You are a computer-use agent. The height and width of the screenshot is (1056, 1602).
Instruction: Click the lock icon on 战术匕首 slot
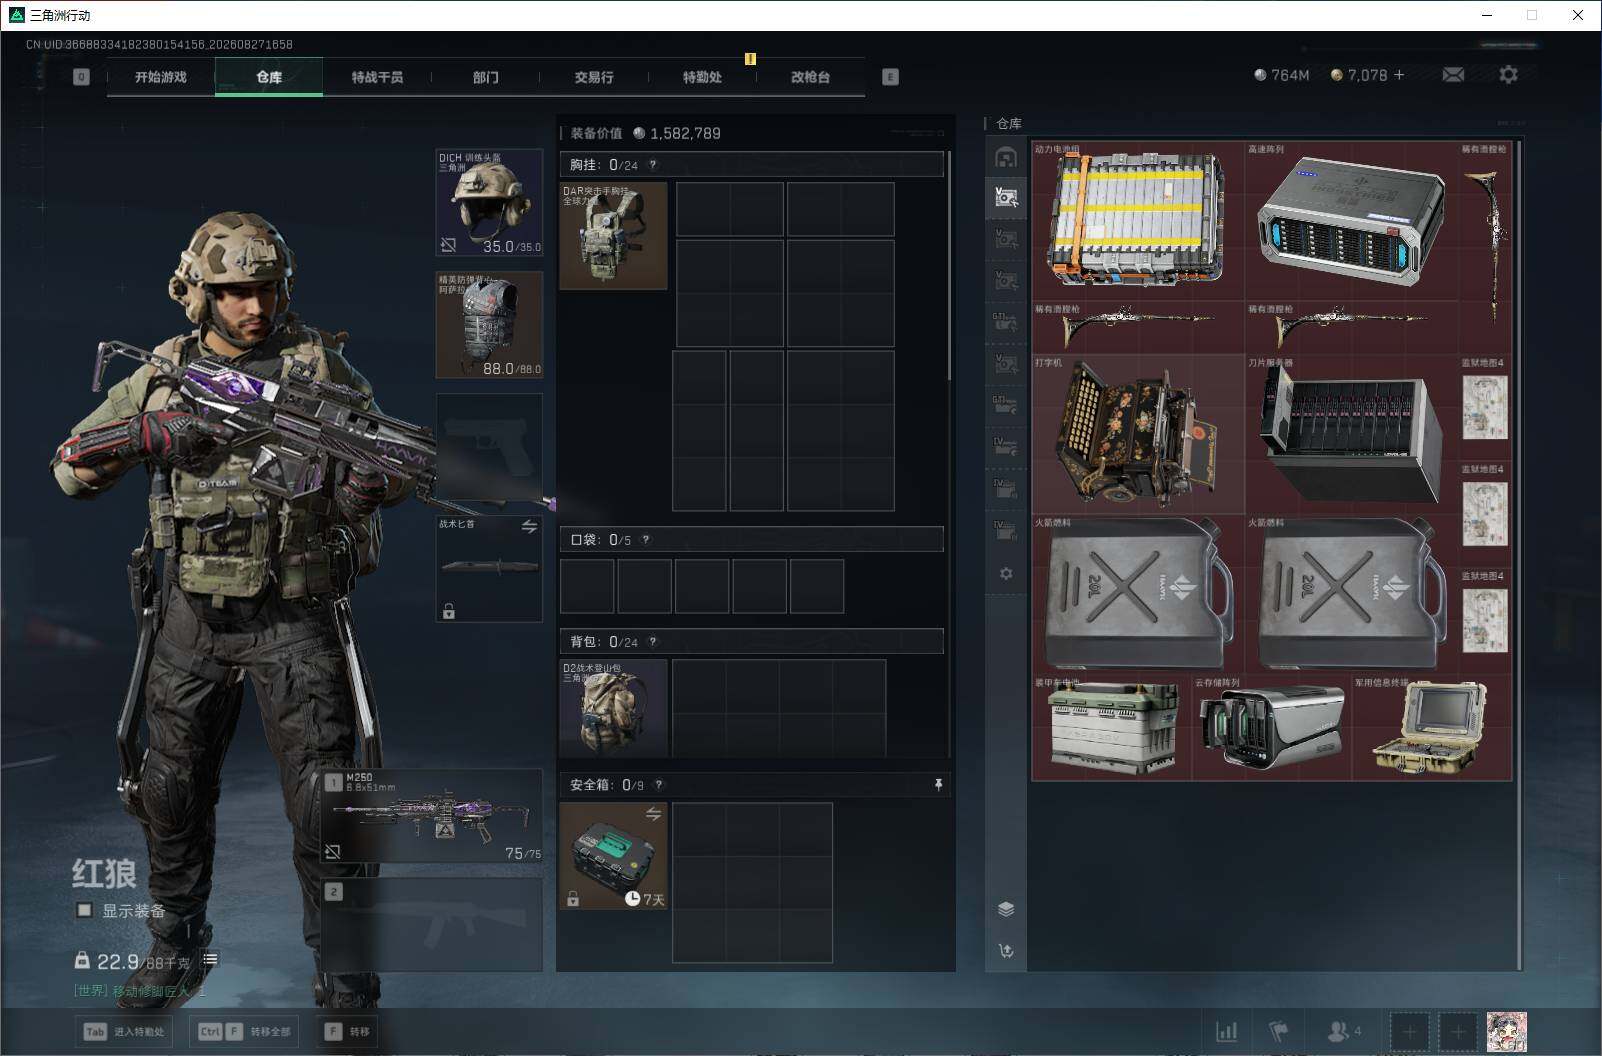tap(449, 611)
